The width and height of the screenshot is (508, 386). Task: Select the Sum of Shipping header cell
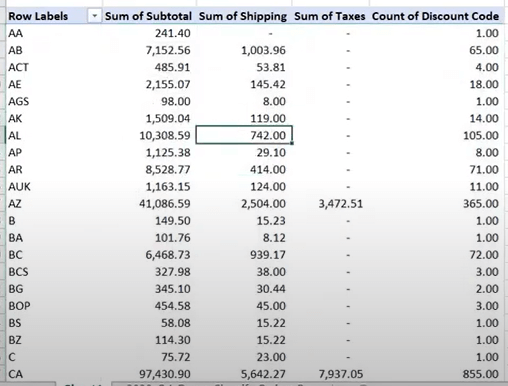tap(243, 16)
